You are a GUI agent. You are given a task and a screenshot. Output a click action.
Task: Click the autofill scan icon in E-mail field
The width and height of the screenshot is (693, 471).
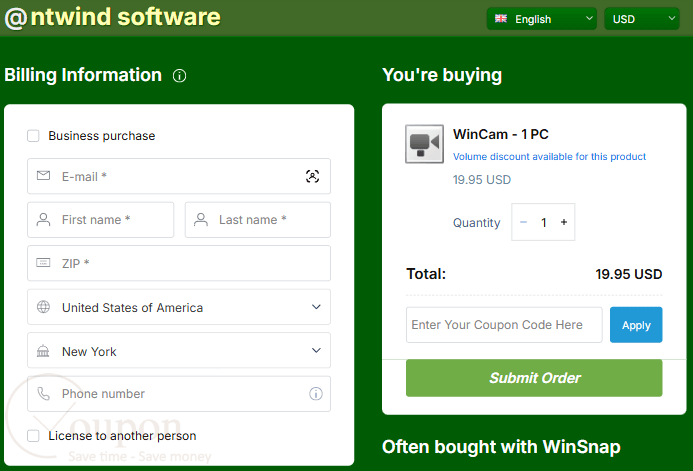312,176
